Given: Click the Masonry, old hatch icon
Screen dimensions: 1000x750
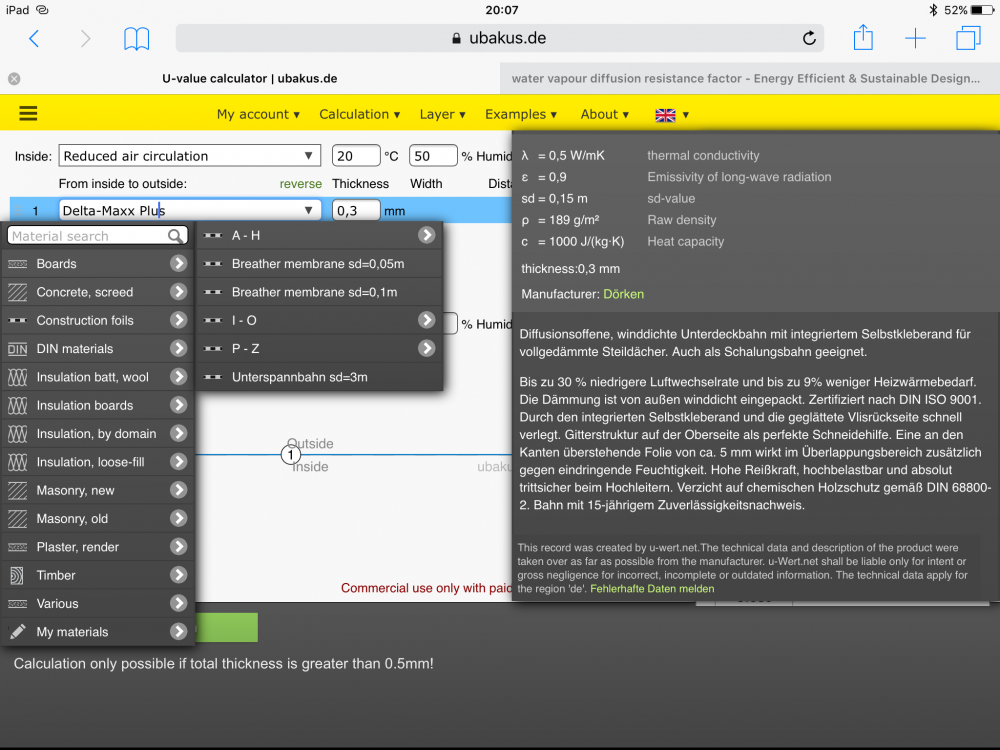Looking at the screenshot, I should (17, 518).
